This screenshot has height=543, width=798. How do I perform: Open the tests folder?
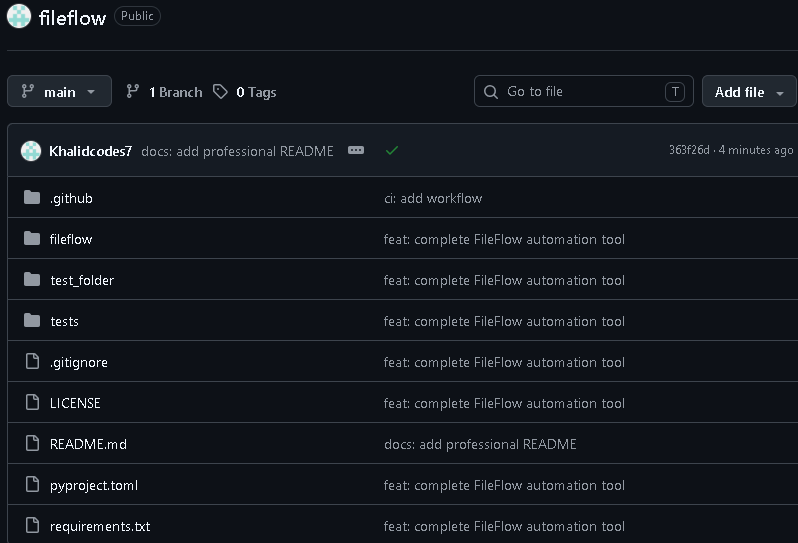pos(65,322)
